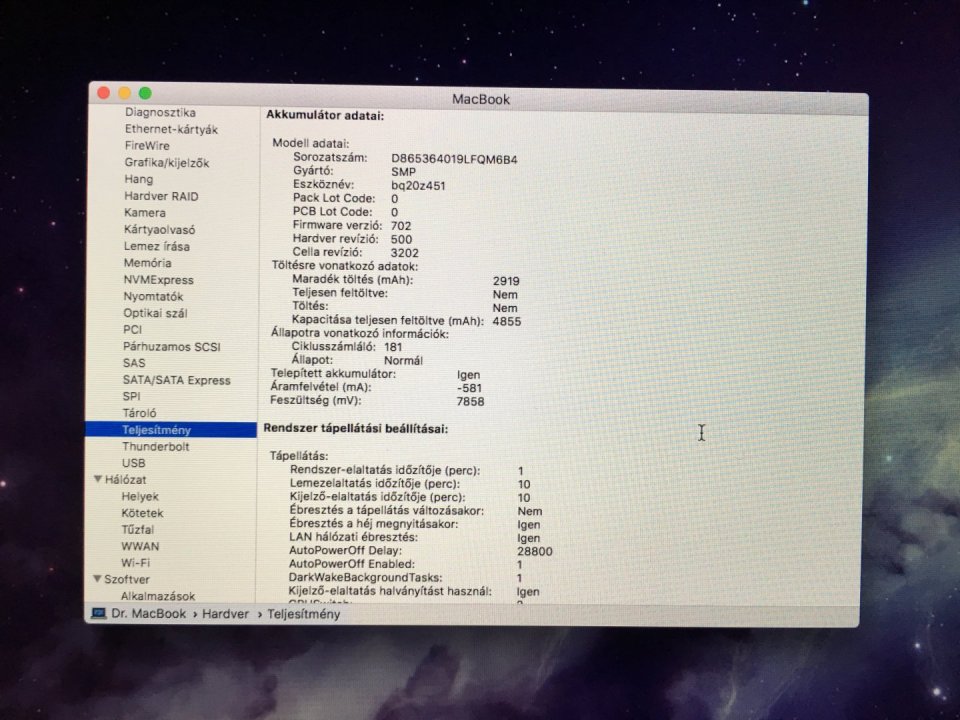Click Rendszer tápellátási beállításai heading

pyautogui.click(x=356, y=429)
